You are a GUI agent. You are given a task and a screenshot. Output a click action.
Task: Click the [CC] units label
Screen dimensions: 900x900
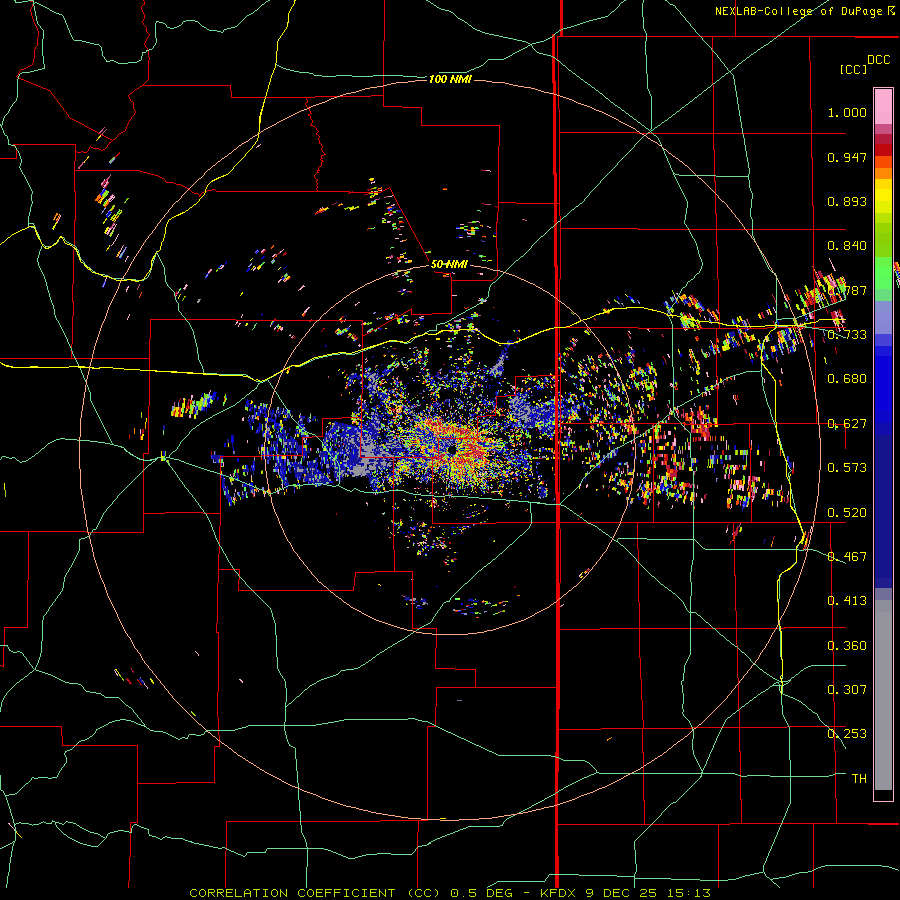(x=853, y=69)
